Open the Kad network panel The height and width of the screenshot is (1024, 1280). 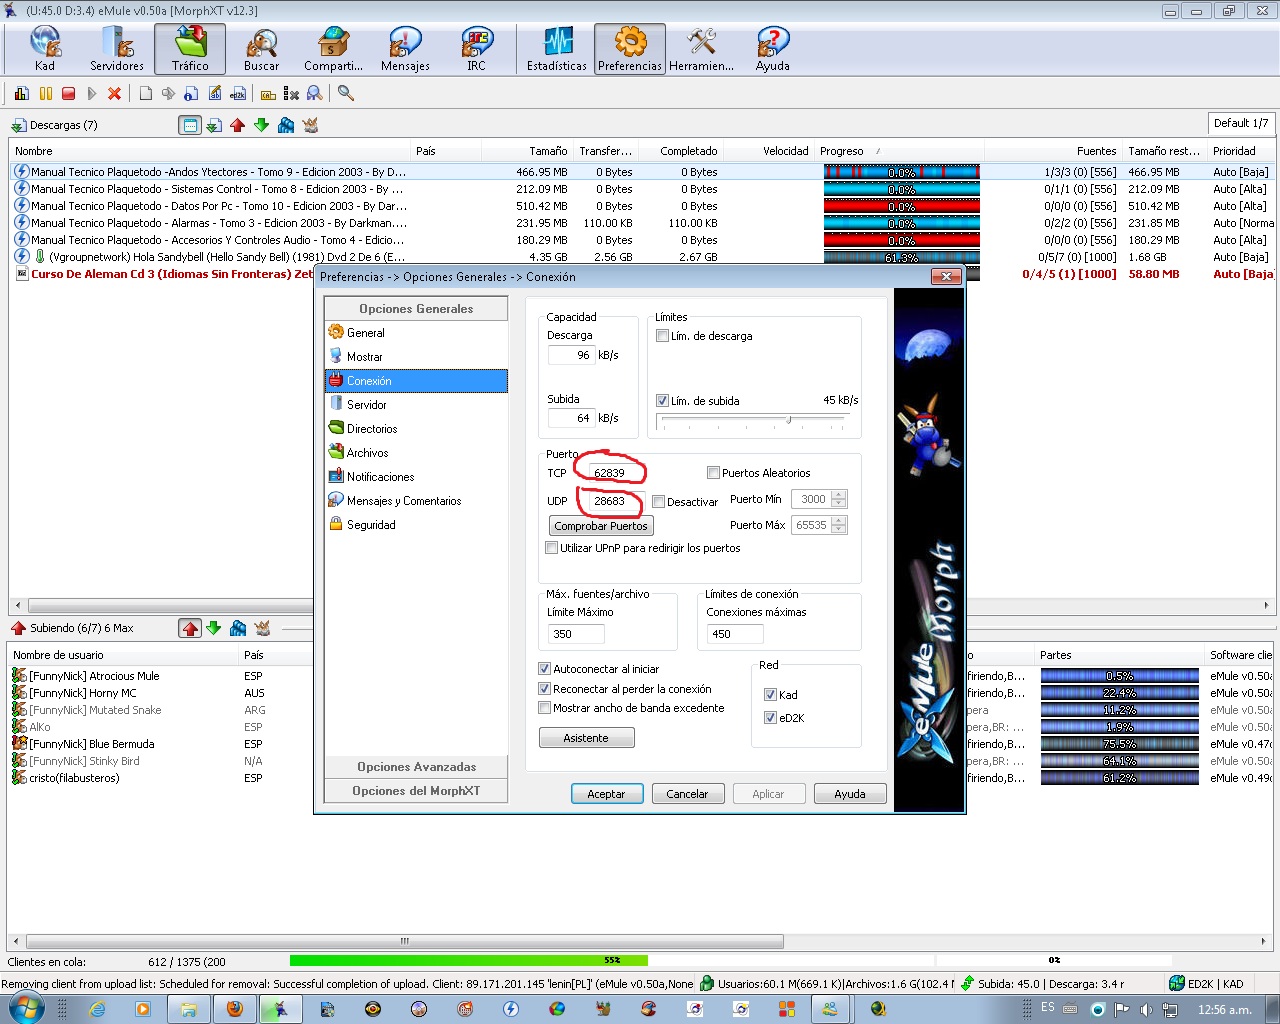45,49
